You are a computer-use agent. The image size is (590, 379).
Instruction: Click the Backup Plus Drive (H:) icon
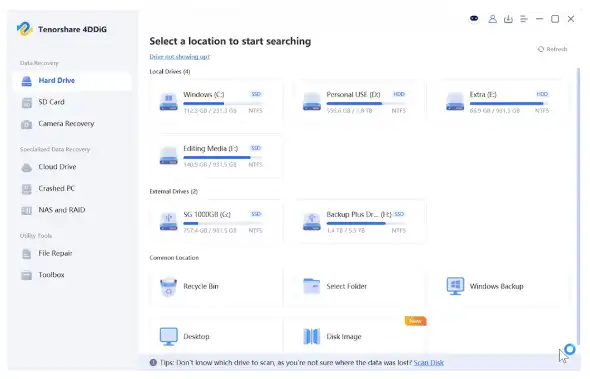[312, 222]
